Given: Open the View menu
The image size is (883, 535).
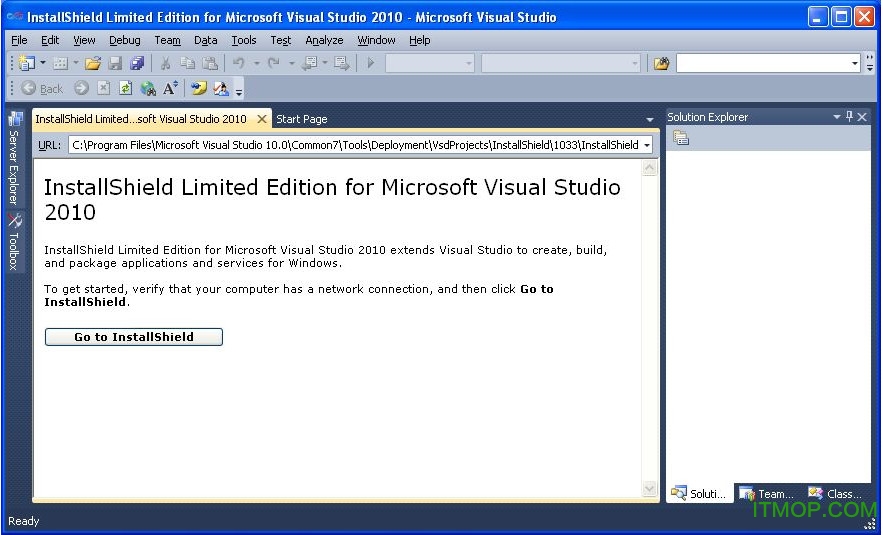Looking at the screenshot, I should pos(84,40).
